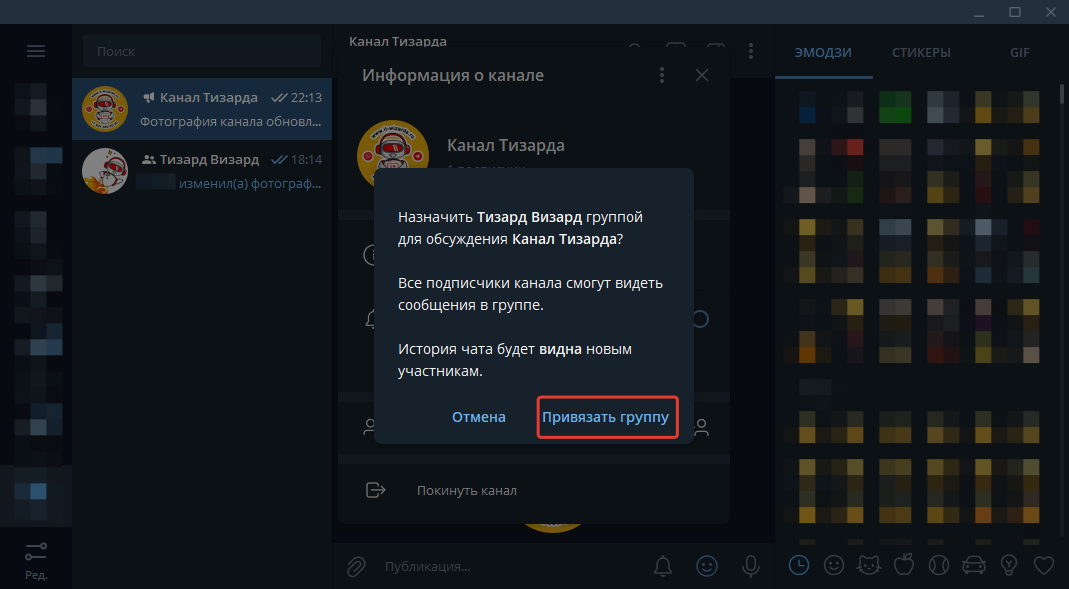
Task: Click the emoji smiley icon in message bar
Action: [707, 566]
